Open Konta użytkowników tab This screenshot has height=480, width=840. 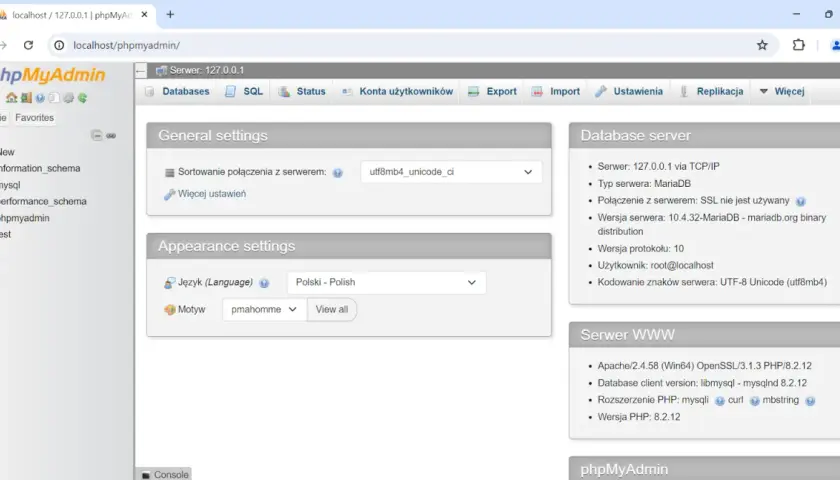tap(397, 92)
